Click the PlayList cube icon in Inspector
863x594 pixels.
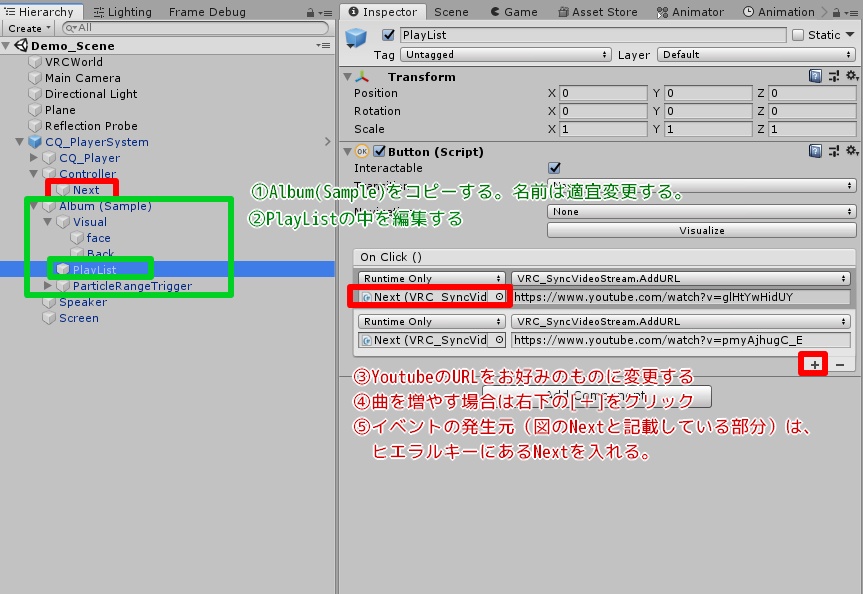356,34
